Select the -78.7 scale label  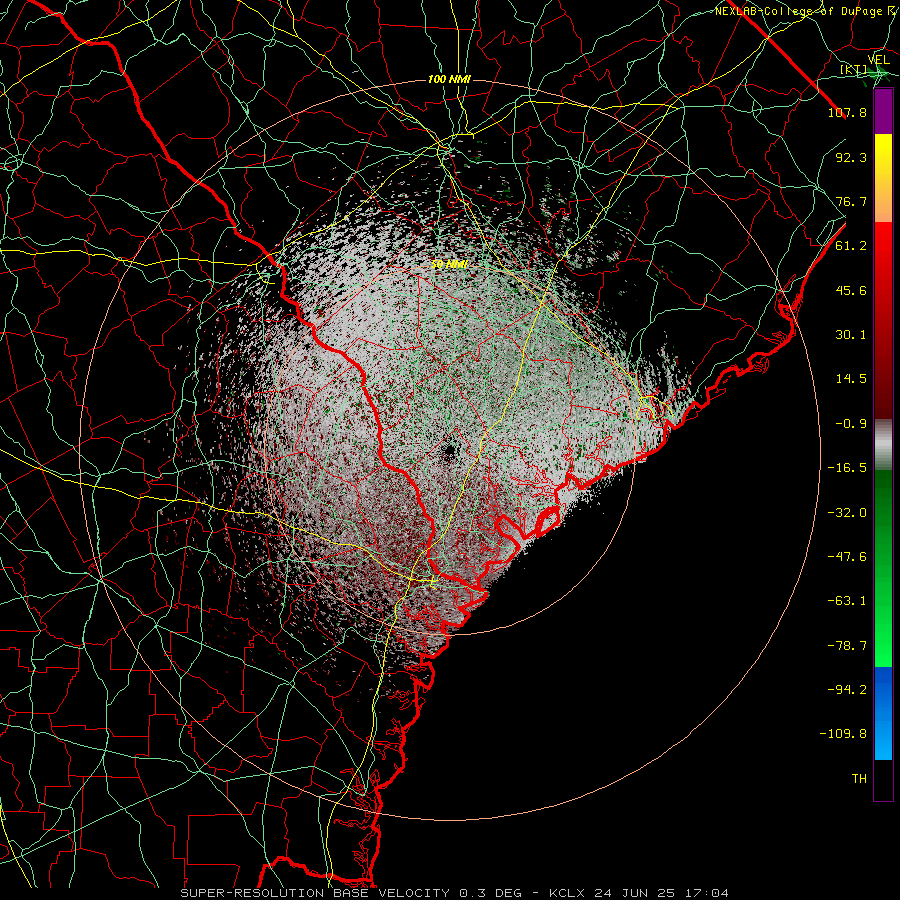pyautogui.click(x=847, y=646)
